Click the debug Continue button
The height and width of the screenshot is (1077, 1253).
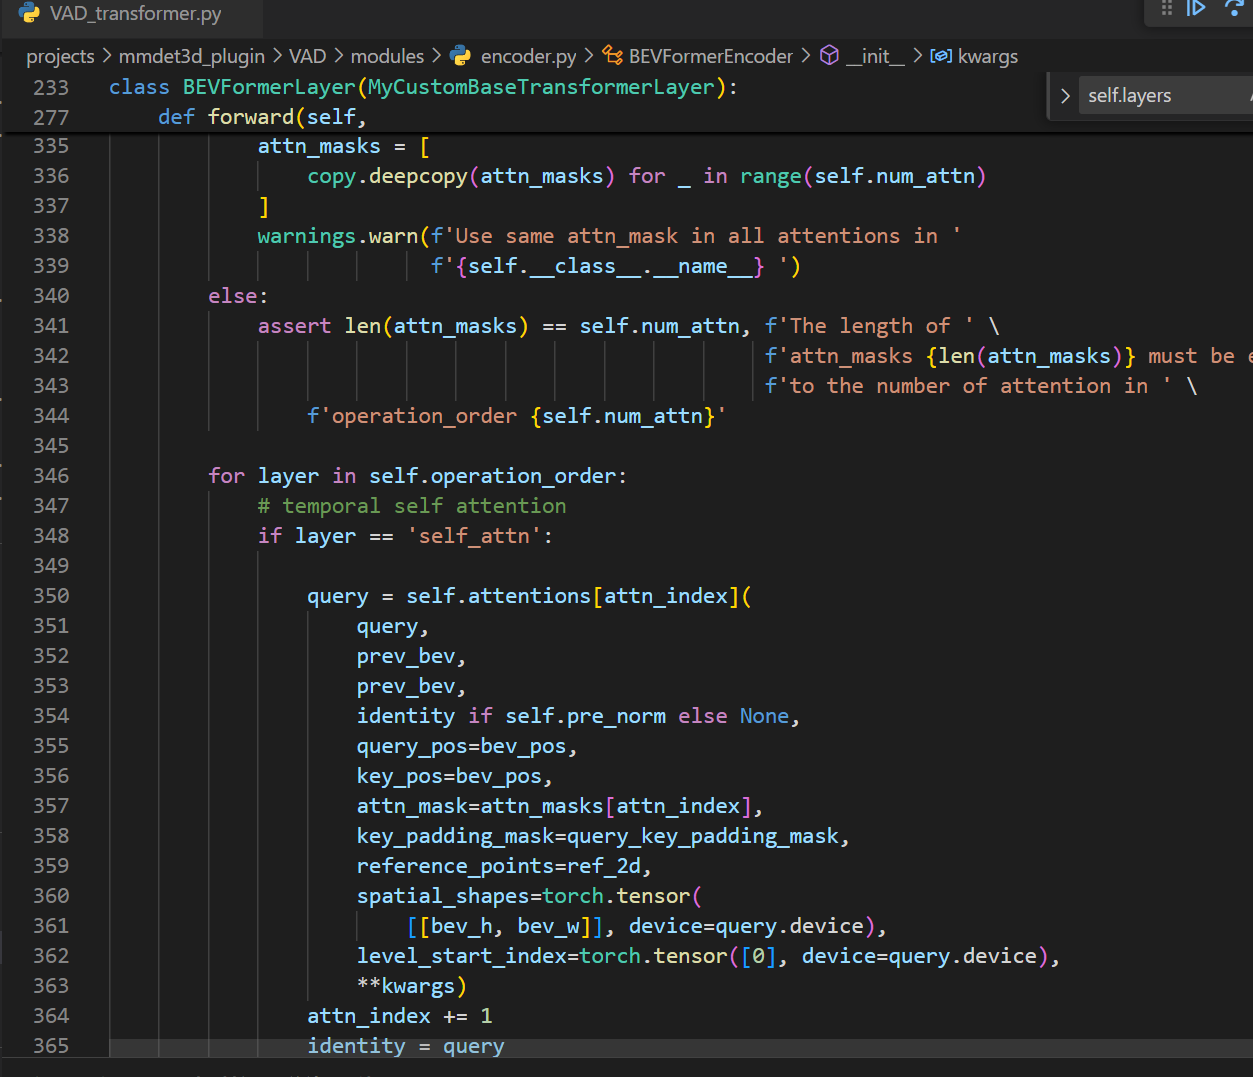[1196, 8]
